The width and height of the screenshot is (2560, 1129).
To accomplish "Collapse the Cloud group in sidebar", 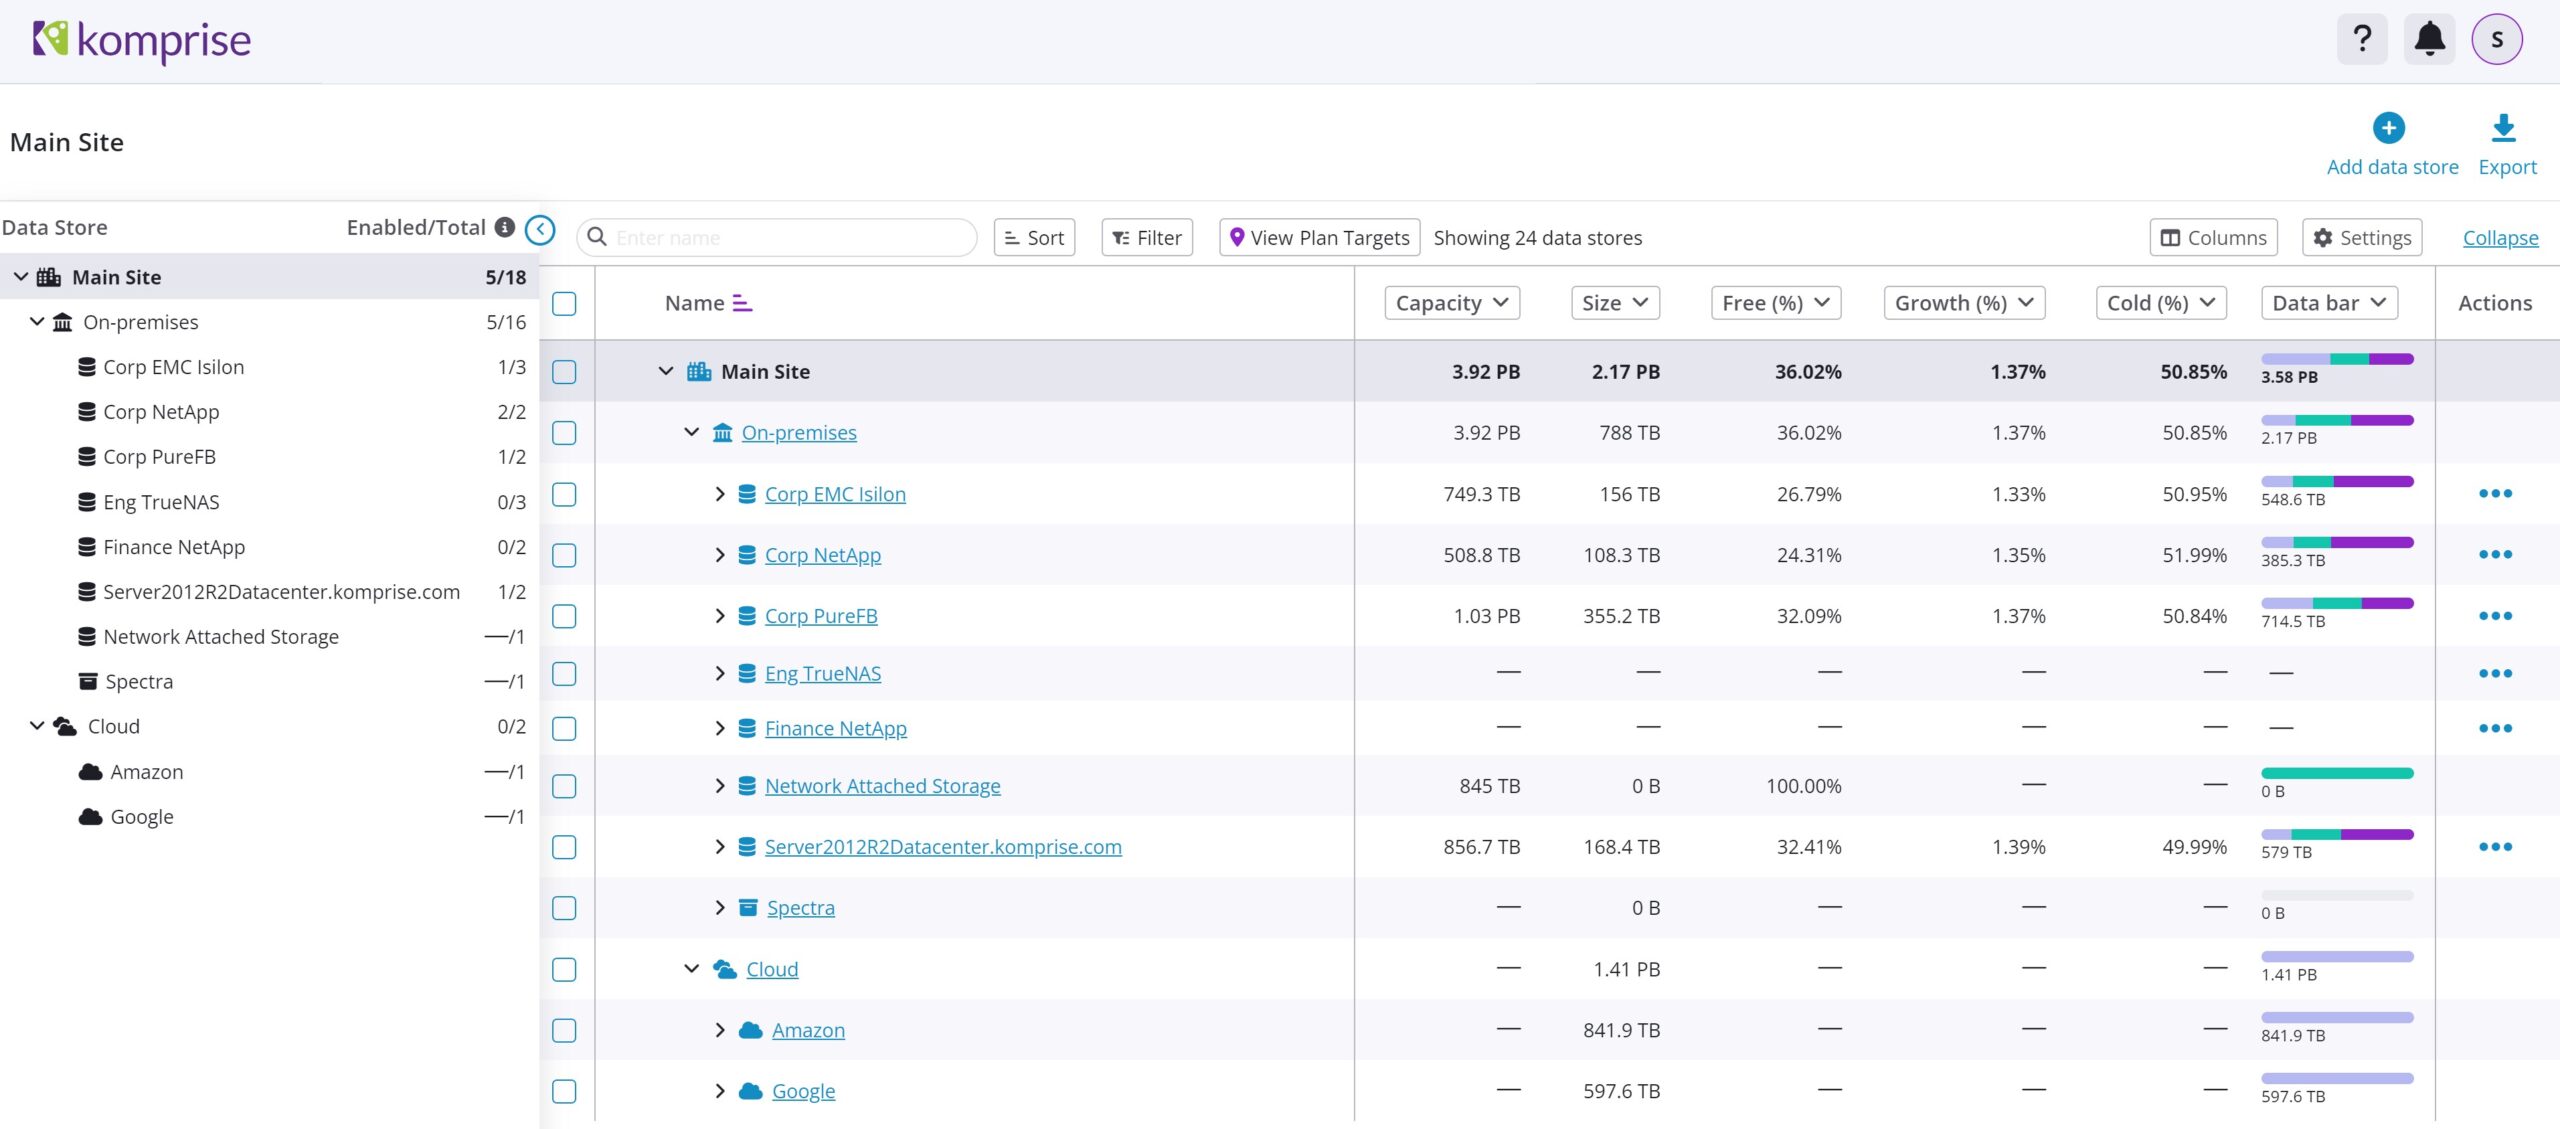I will coord(37,726).
